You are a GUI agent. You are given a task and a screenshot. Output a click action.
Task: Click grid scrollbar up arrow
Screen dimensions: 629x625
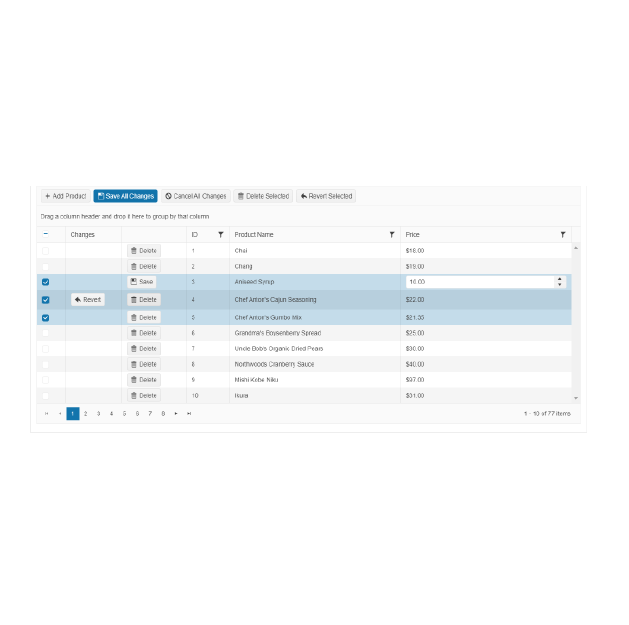(x=576, y=248)
